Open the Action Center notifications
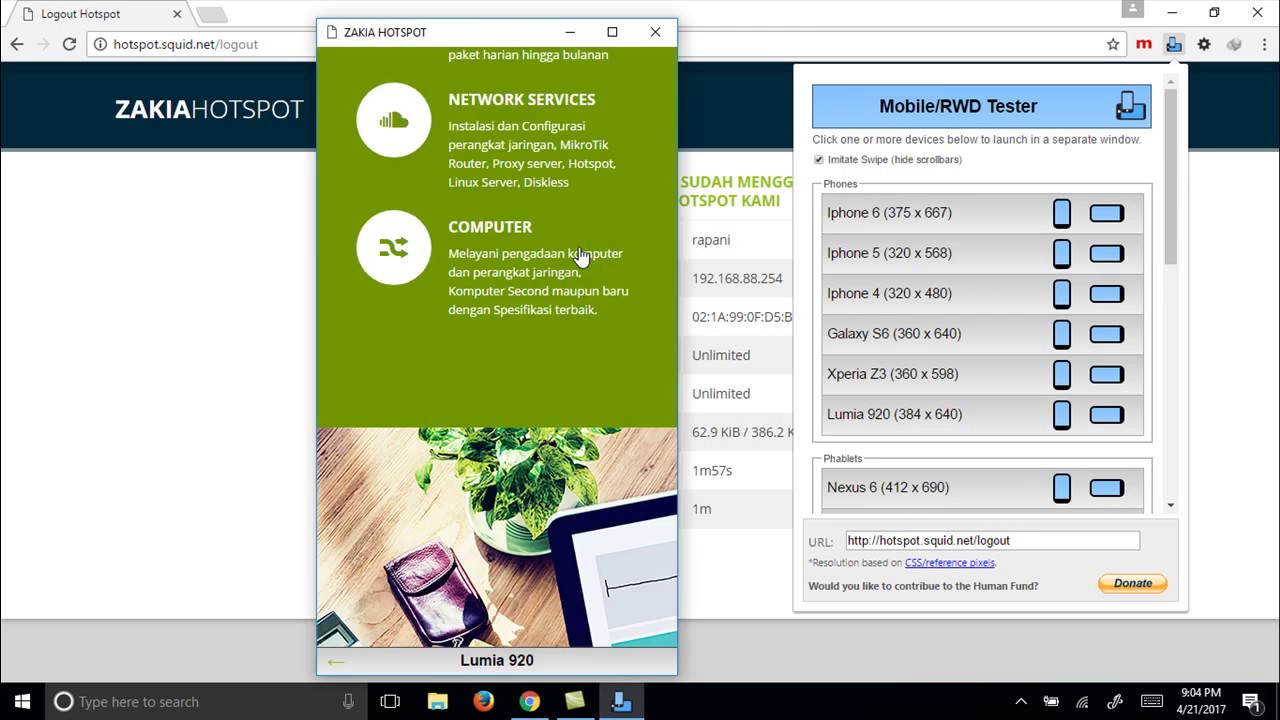This screenshot has width=1280, height=720. [x=1250, y=702]
